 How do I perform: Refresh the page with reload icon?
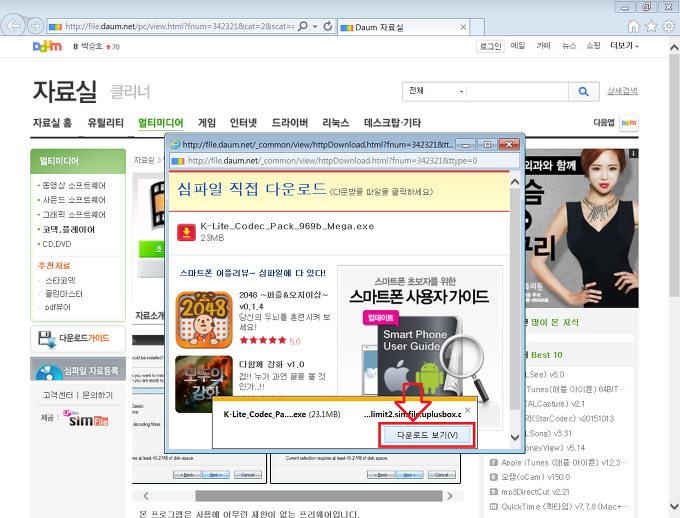pyautogui.click(x=328, y=26)
